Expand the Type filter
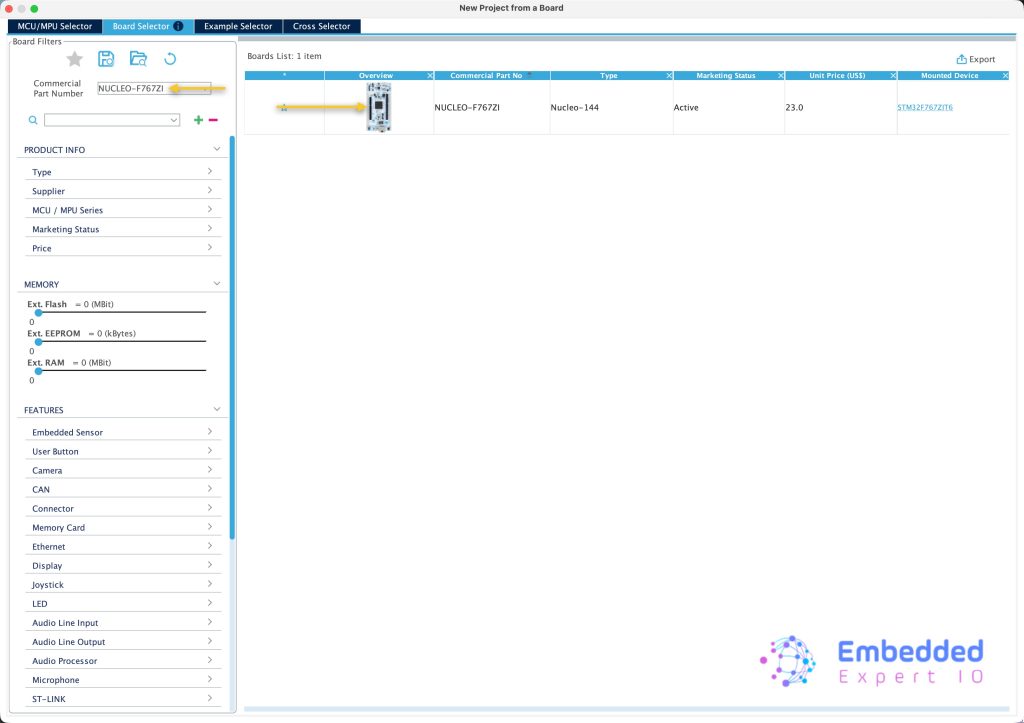This screenshot has height=723, width=1024. [122, 172]
